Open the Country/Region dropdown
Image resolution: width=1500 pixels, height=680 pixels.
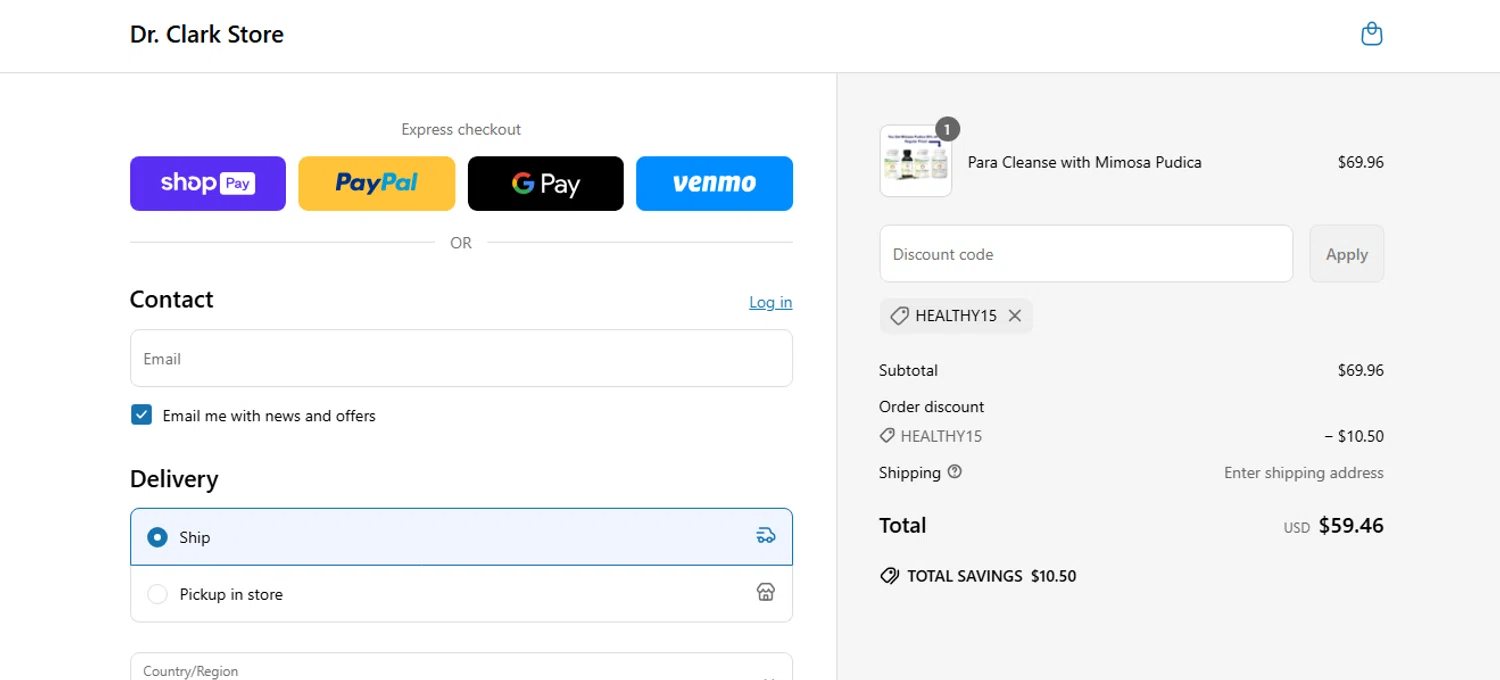coord(461,668)
